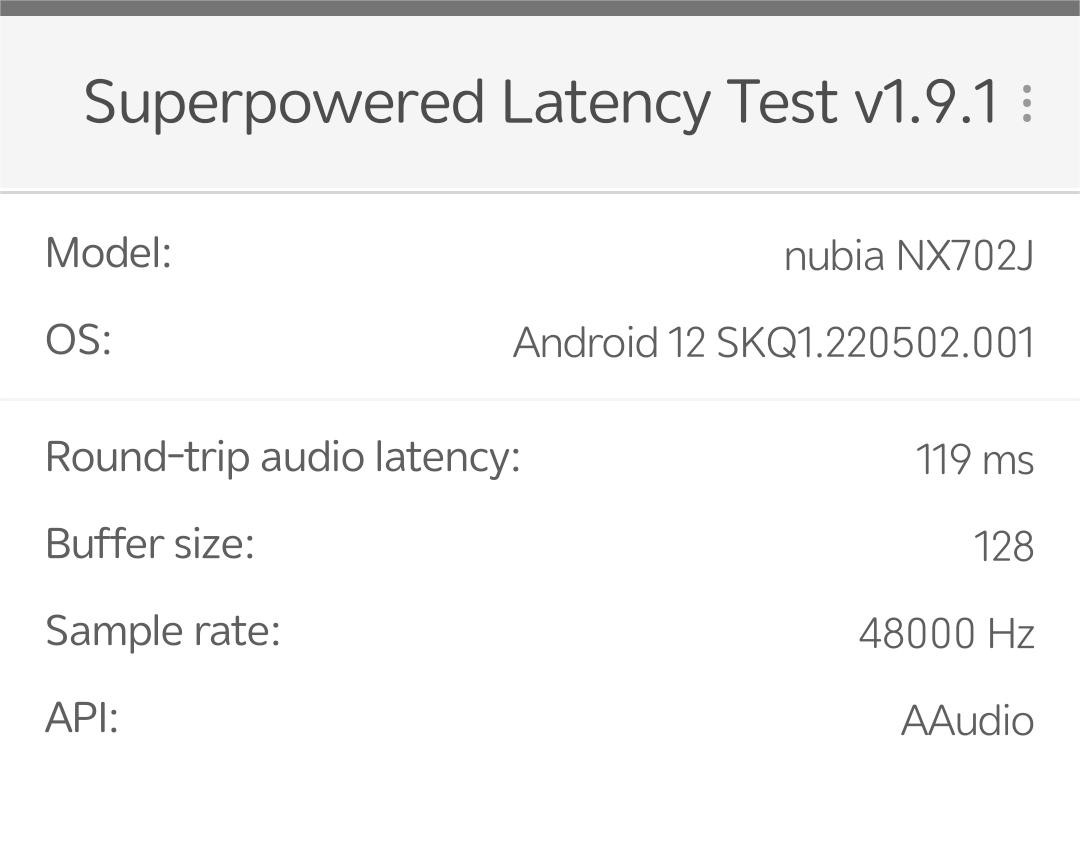Tap the 'Superpowered Latency Test' title text
The image size is (1080, 841).
point(460,103)
